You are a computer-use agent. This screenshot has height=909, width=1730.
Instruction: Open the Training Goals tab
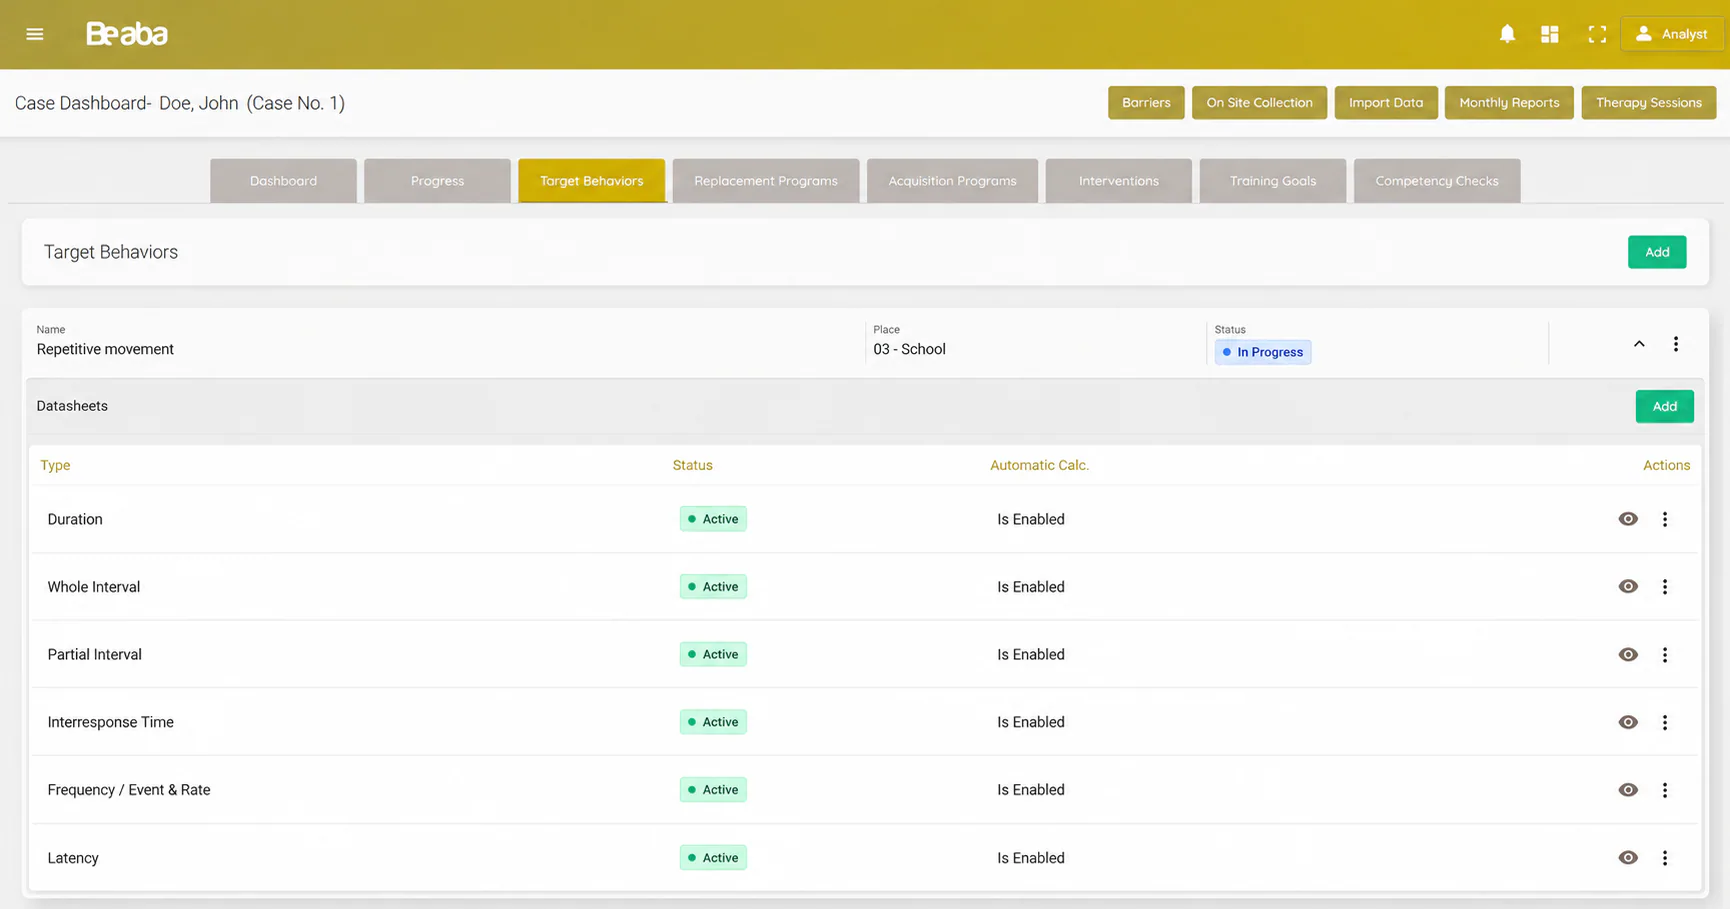pos(1272,181)
